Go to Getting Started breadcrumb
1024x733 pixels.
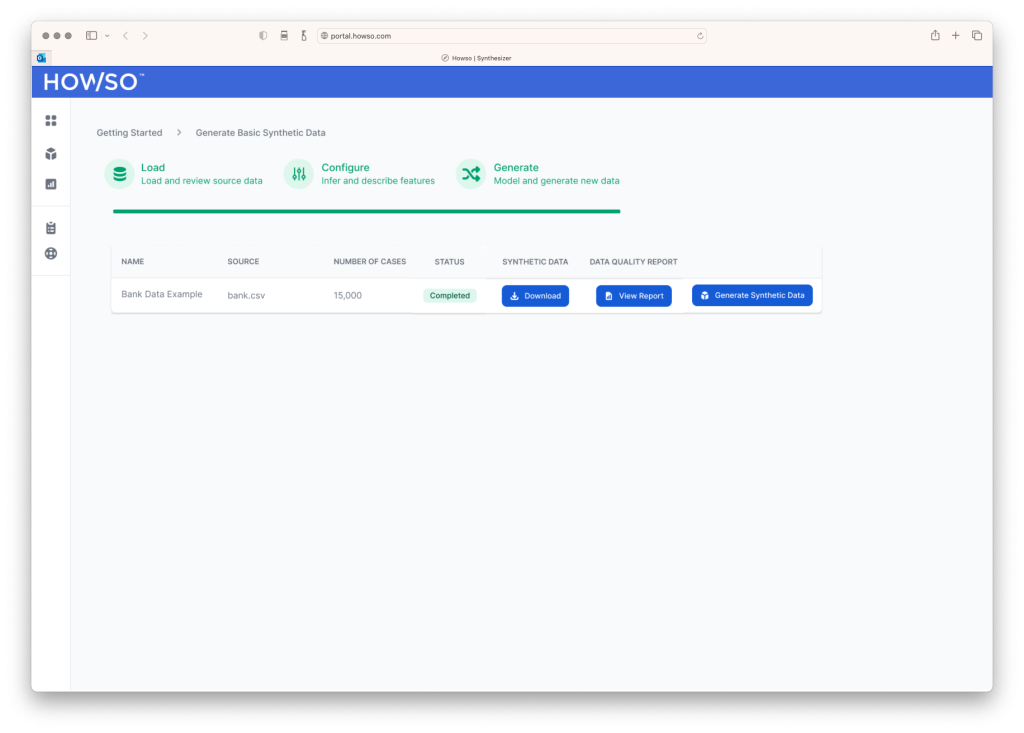coord(129,133)
